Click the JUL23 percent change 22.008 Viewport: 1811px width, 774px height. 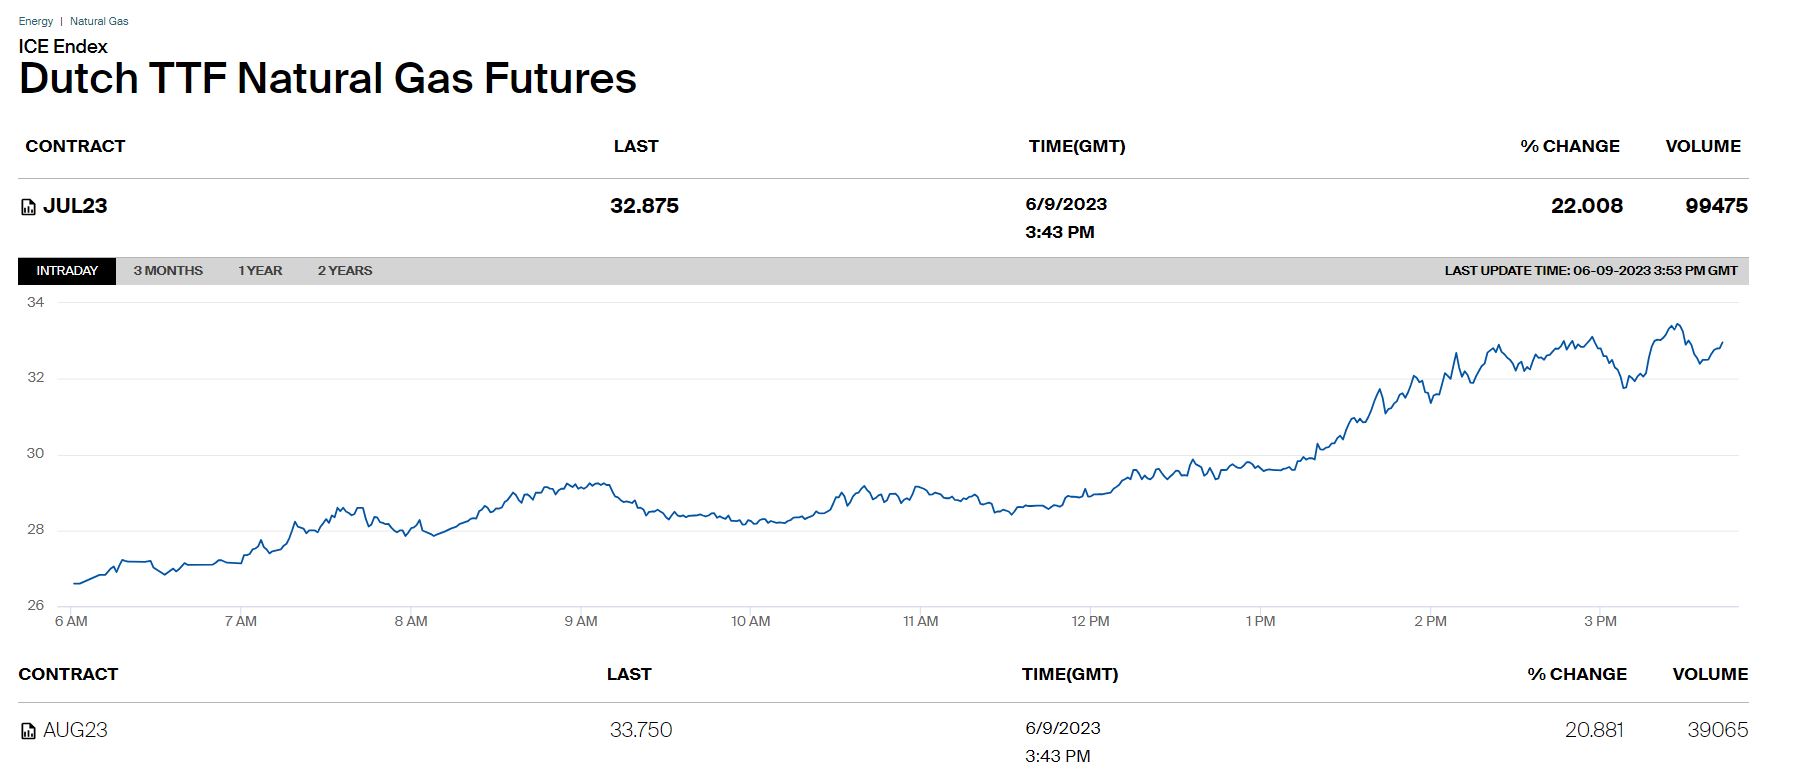coord(1587,206)
